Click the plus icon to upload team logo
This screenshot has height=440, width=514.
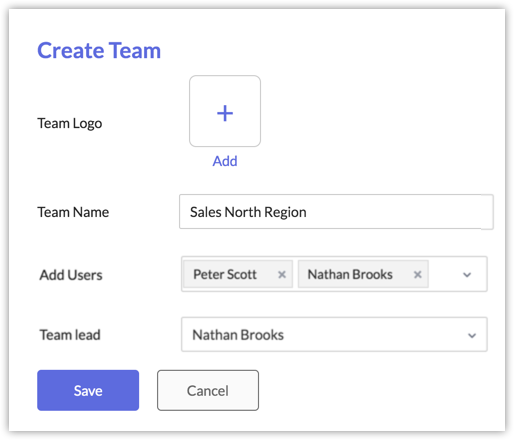click(x=225, y=113)
